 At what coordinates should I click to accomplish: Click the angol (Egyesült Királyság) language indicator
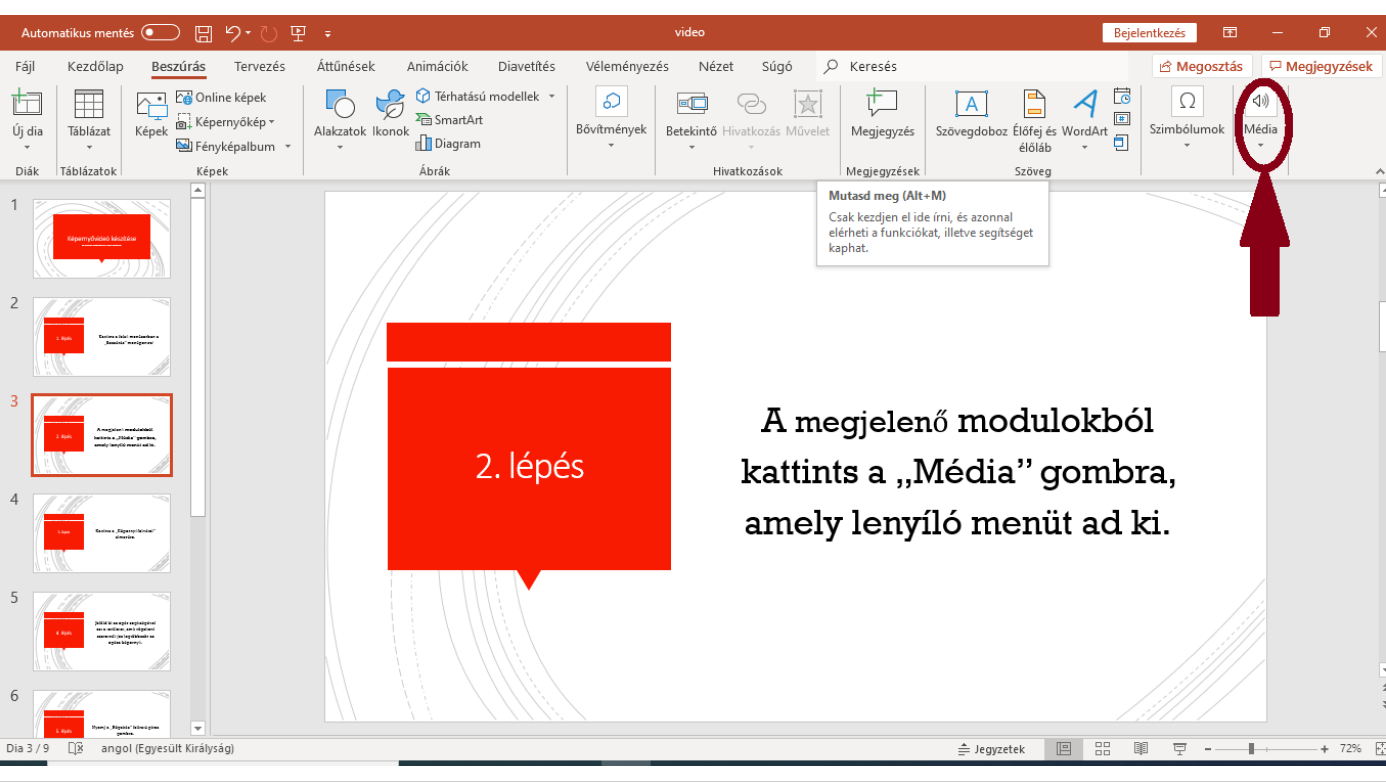pos(168,748)
